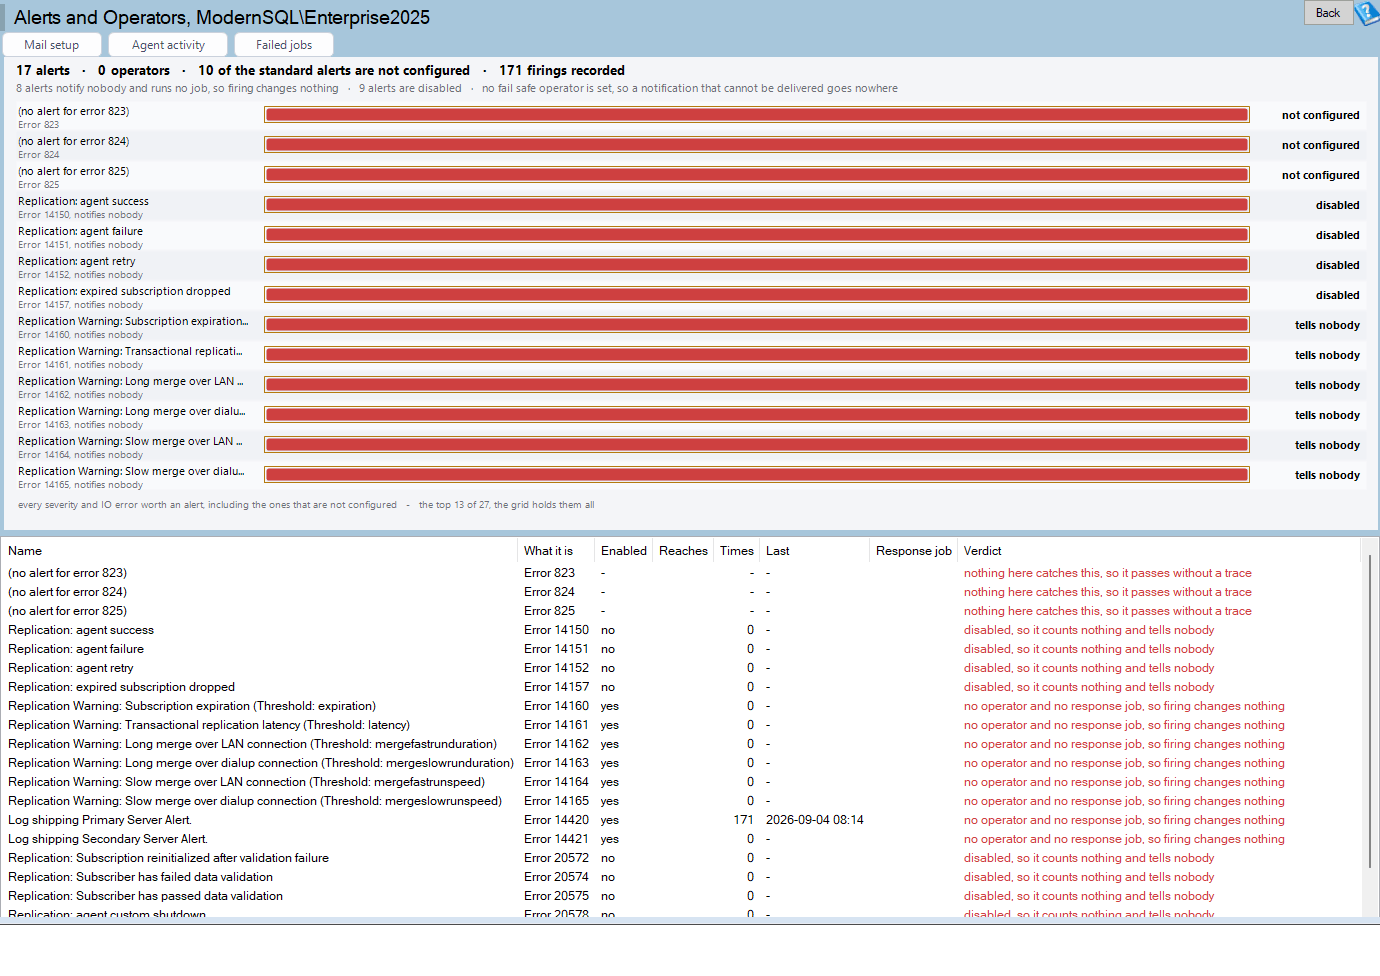
Task: Select grid row '(no alert for error 824)'
Action: point(682,592)
